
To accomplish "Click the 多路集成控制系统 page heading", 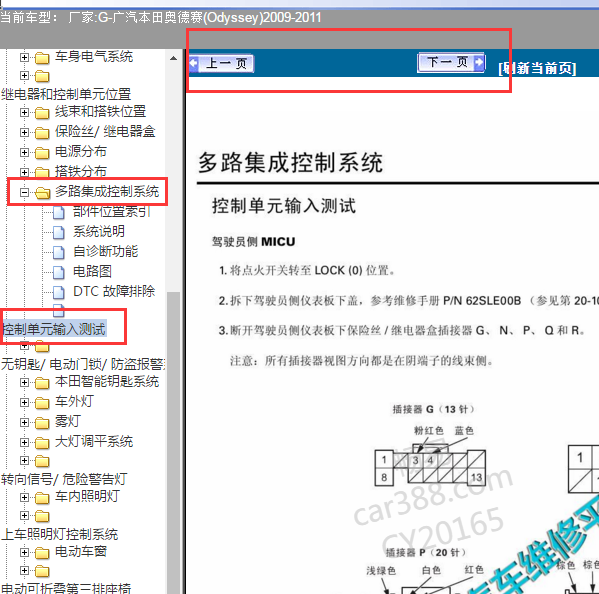I will click(291, 163).
